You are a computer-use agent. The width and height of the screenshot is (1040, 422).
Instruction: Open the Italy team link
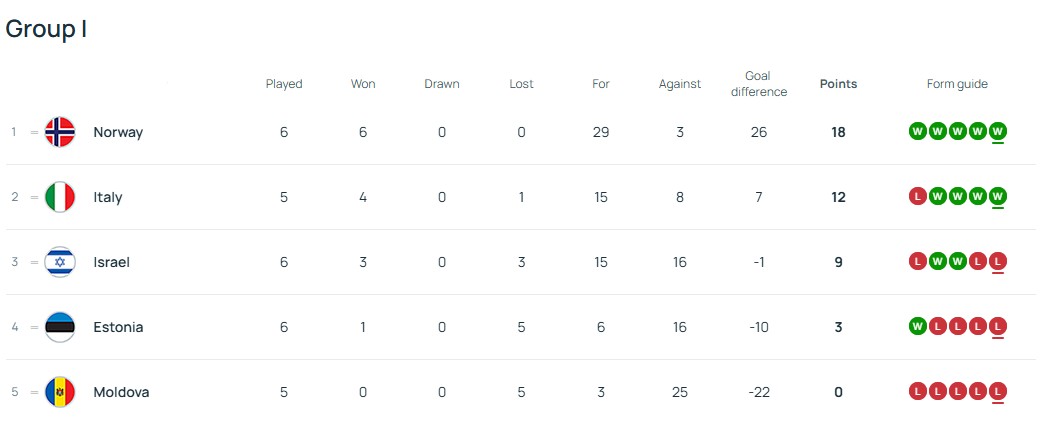pos(108,197)
